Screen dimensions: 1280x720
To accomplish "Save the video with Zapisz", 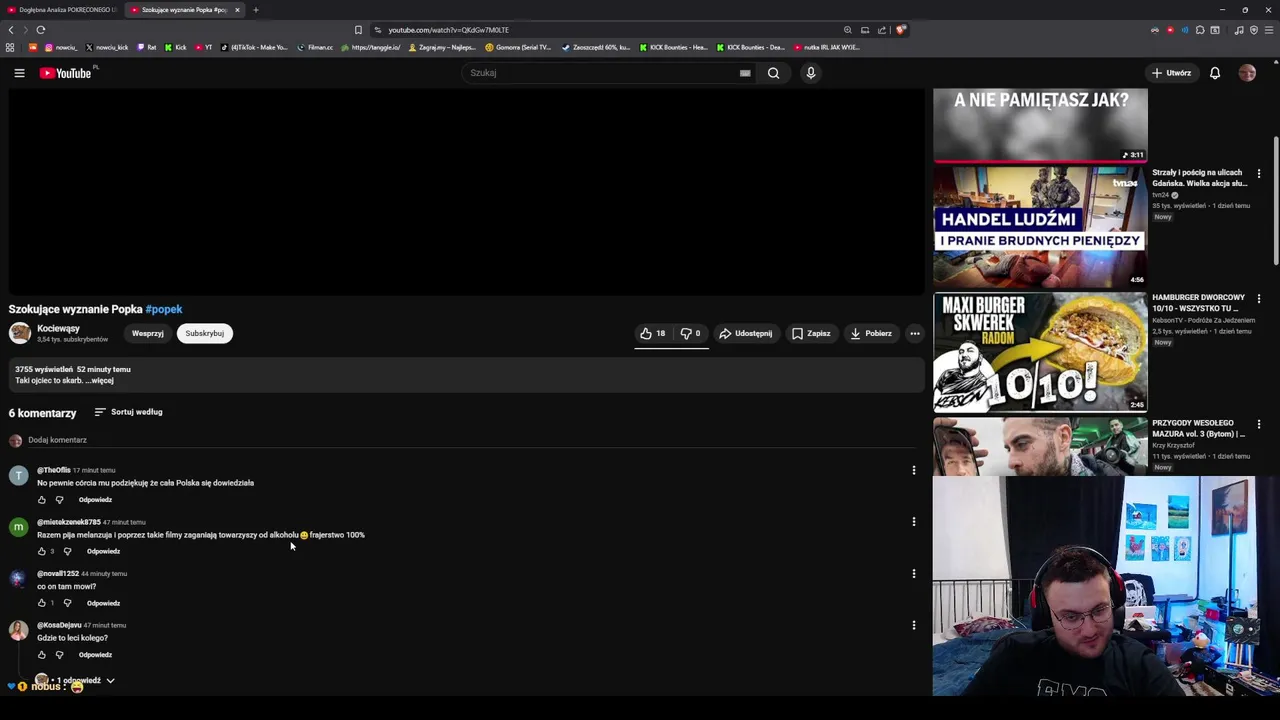I will (811, 333).
